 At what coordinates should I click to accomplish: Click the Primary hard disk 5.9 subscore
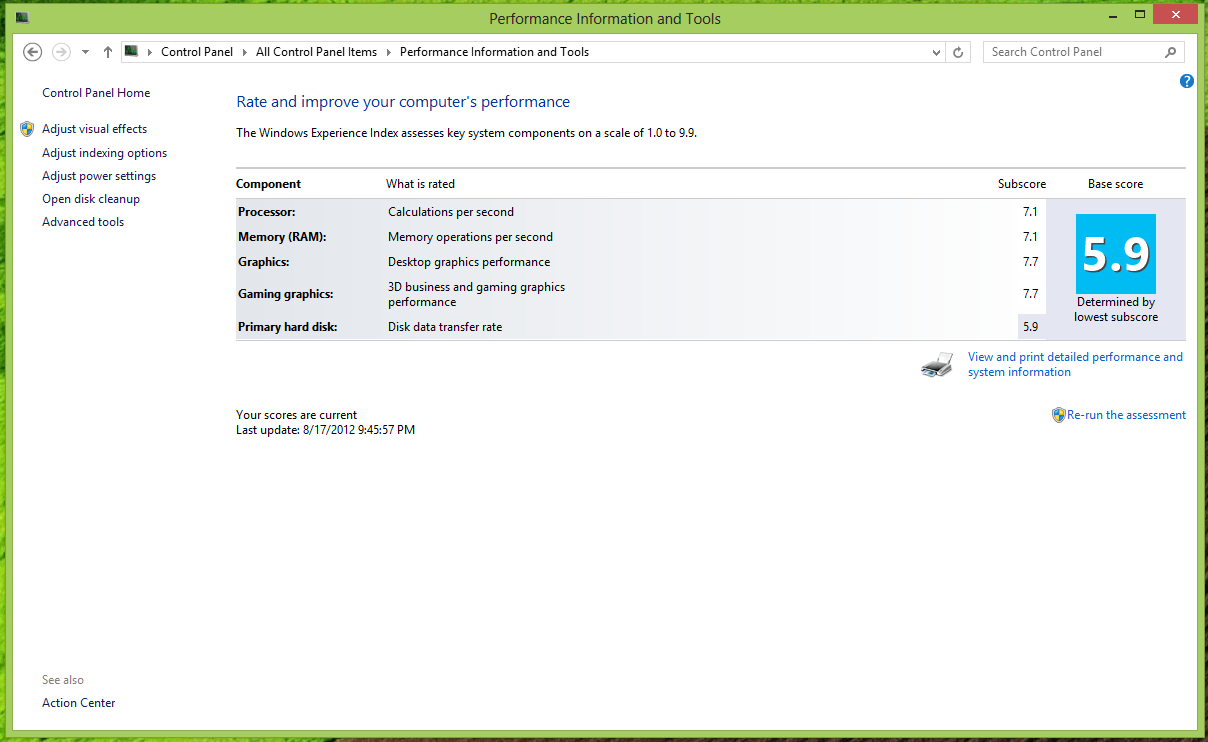pyautogui.click(x=1031, y=327)
